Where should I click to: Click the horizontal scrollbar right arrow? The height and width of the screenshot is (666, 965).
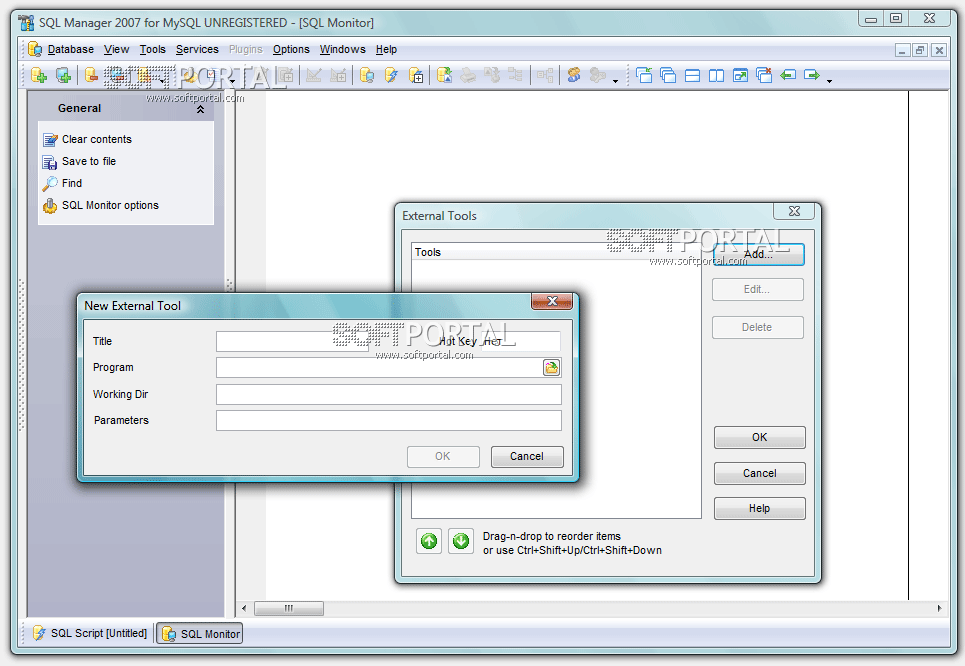pyautogui.click(x=939, y=609)
